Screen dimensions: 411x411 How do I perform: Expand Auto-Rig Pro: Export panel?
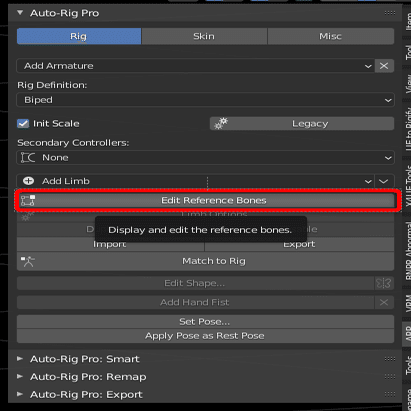[x=20, y=394]
